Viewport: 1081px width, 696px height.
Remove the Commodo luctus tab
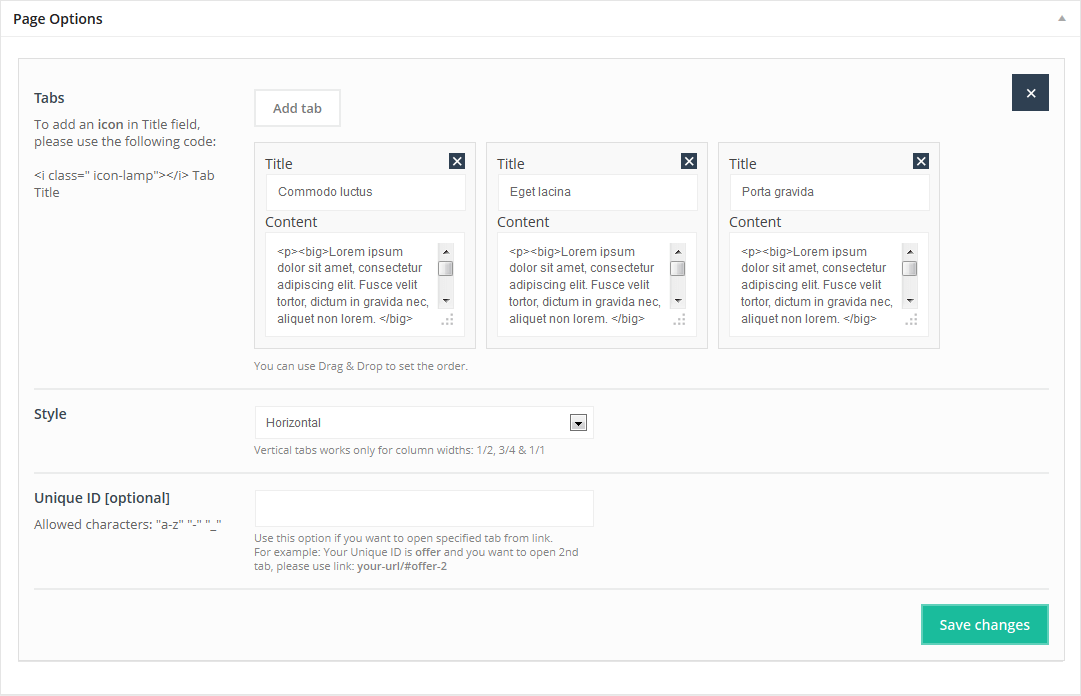(x=457, y=161)
